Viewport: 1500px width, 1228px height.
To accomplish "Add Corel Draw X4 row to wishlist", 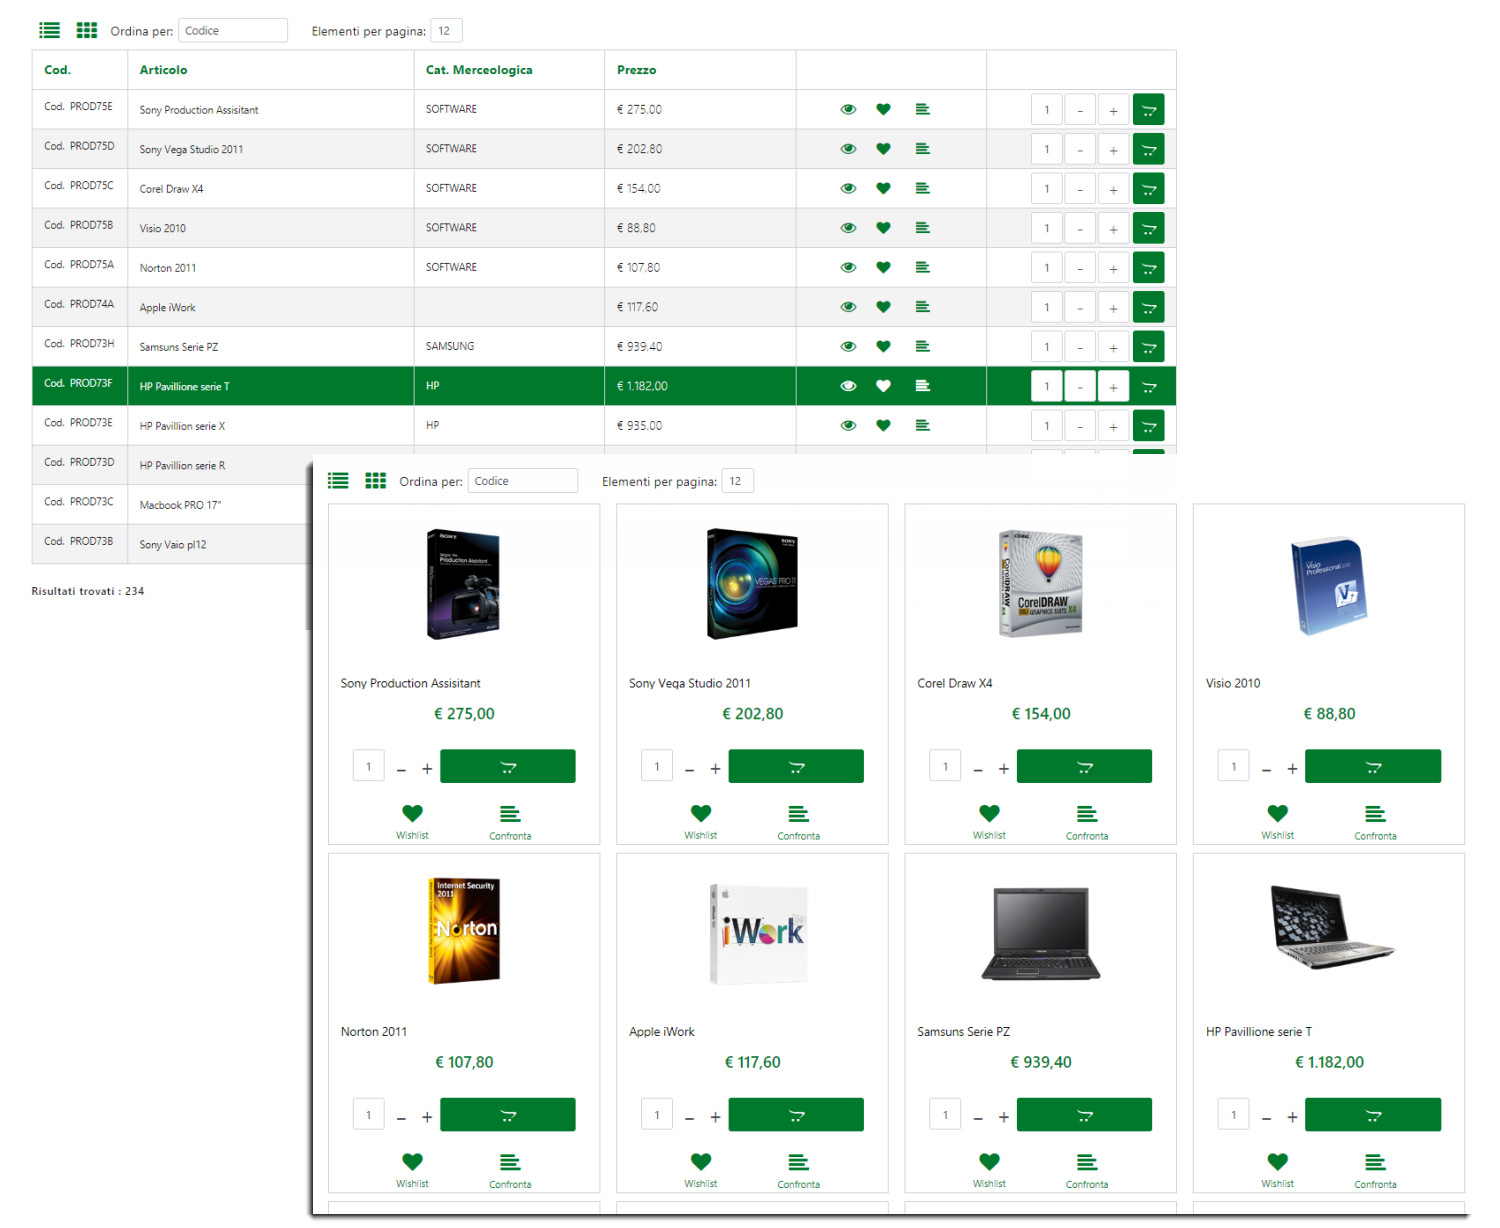I will (x=883, y=189).
